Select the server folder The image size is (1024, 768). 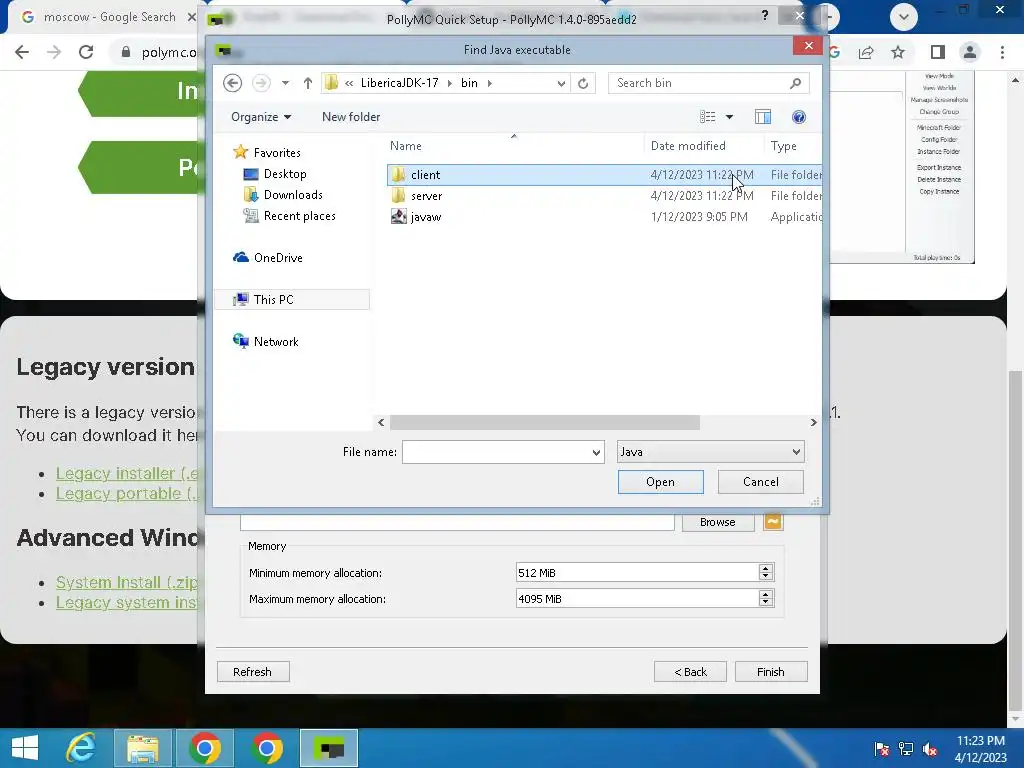pyautogui.click(x=604, y=196)
